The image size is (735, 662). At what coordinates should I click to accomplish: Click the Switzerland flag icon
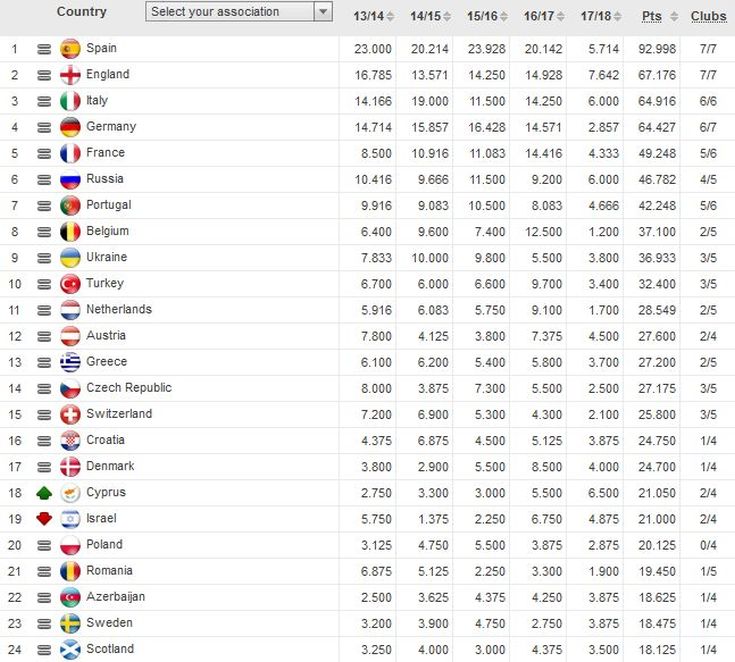pos(70,414)
